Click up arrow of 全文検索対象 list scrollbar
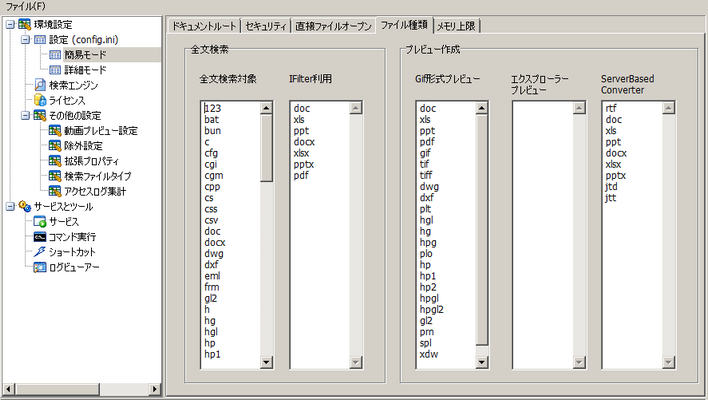 [266, 108]
